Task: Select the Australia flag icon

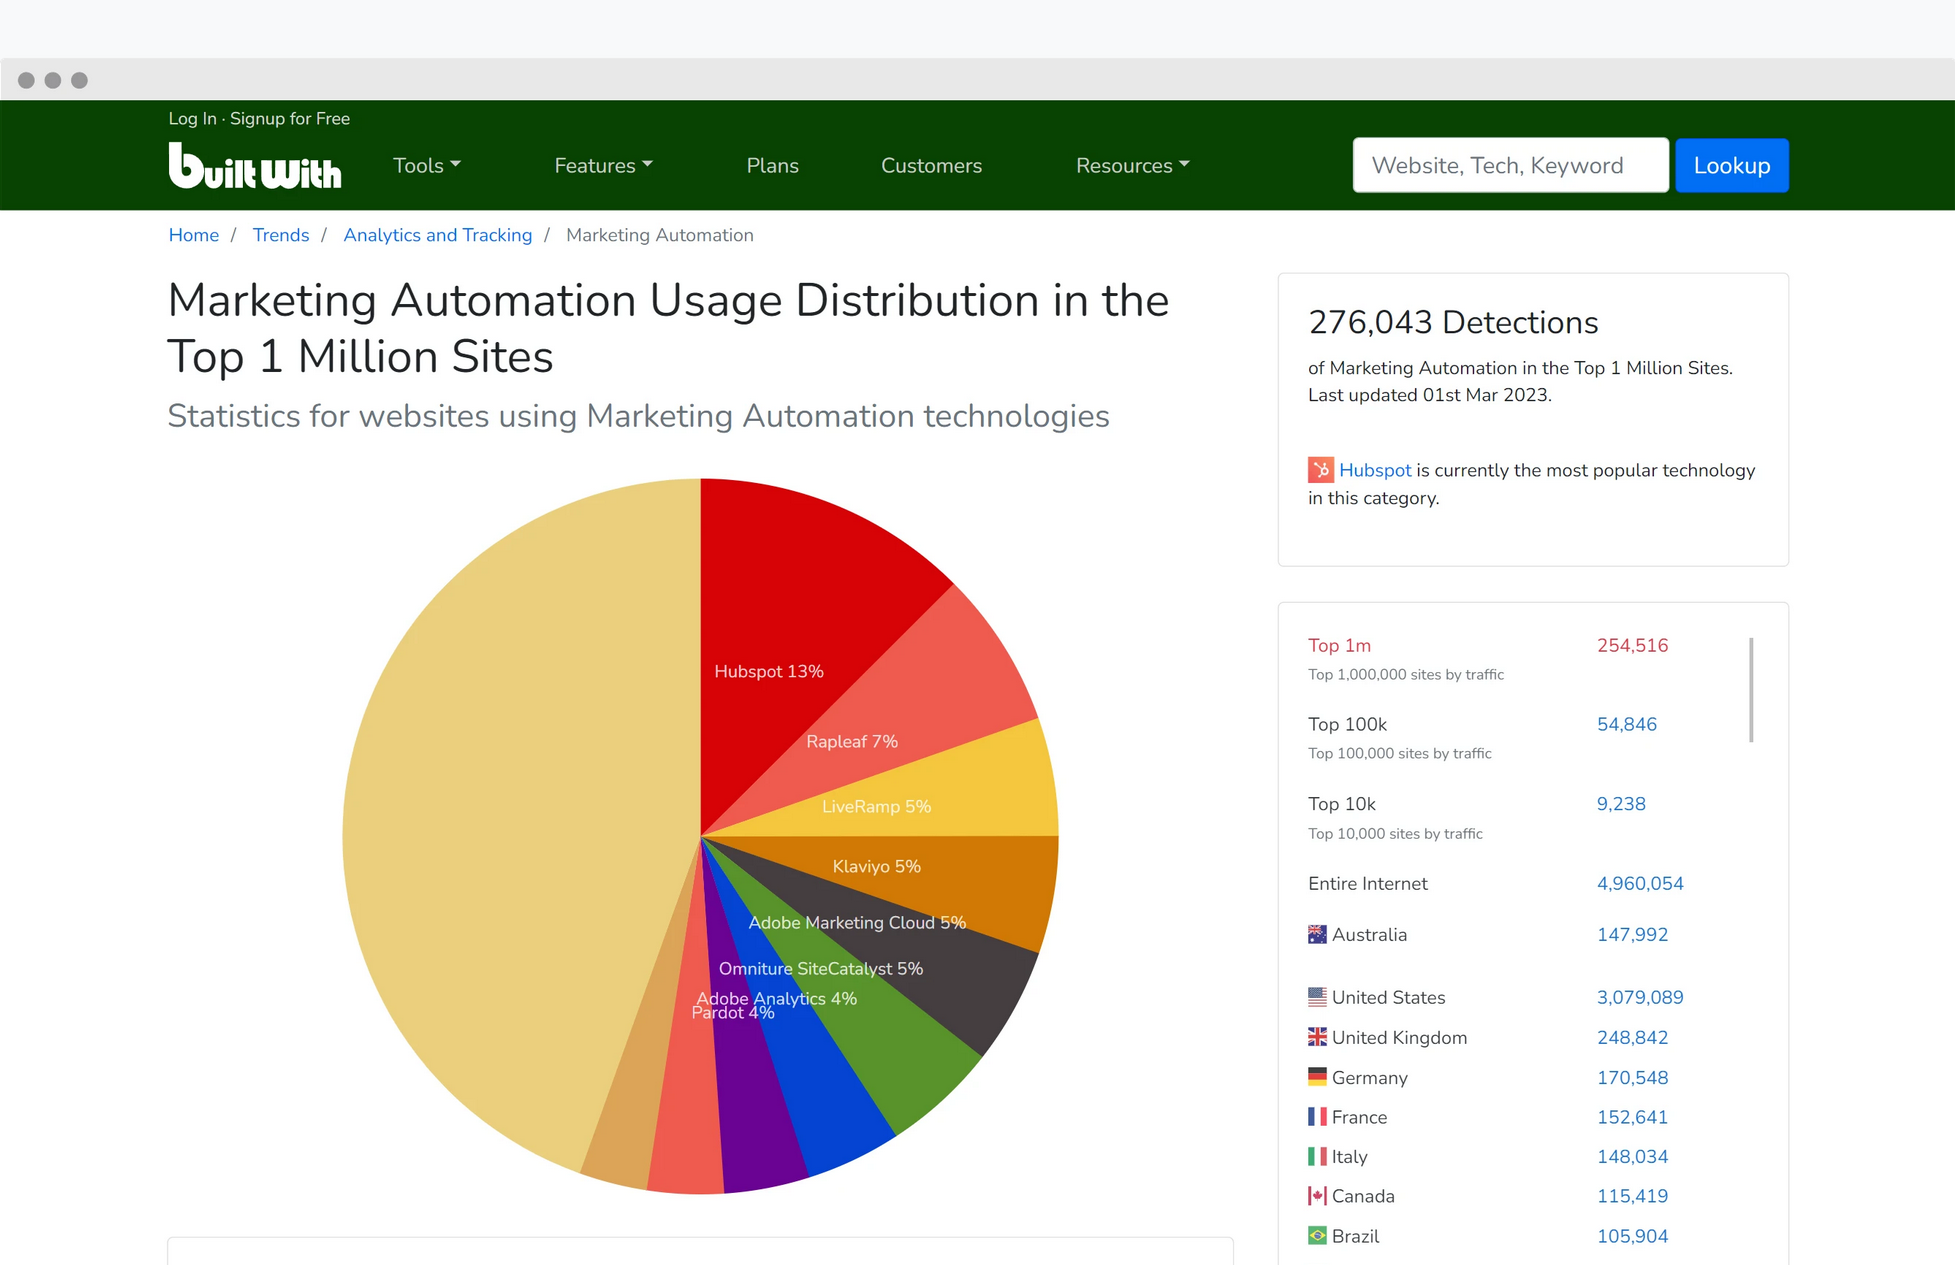Action: [x=1316, y=934]
